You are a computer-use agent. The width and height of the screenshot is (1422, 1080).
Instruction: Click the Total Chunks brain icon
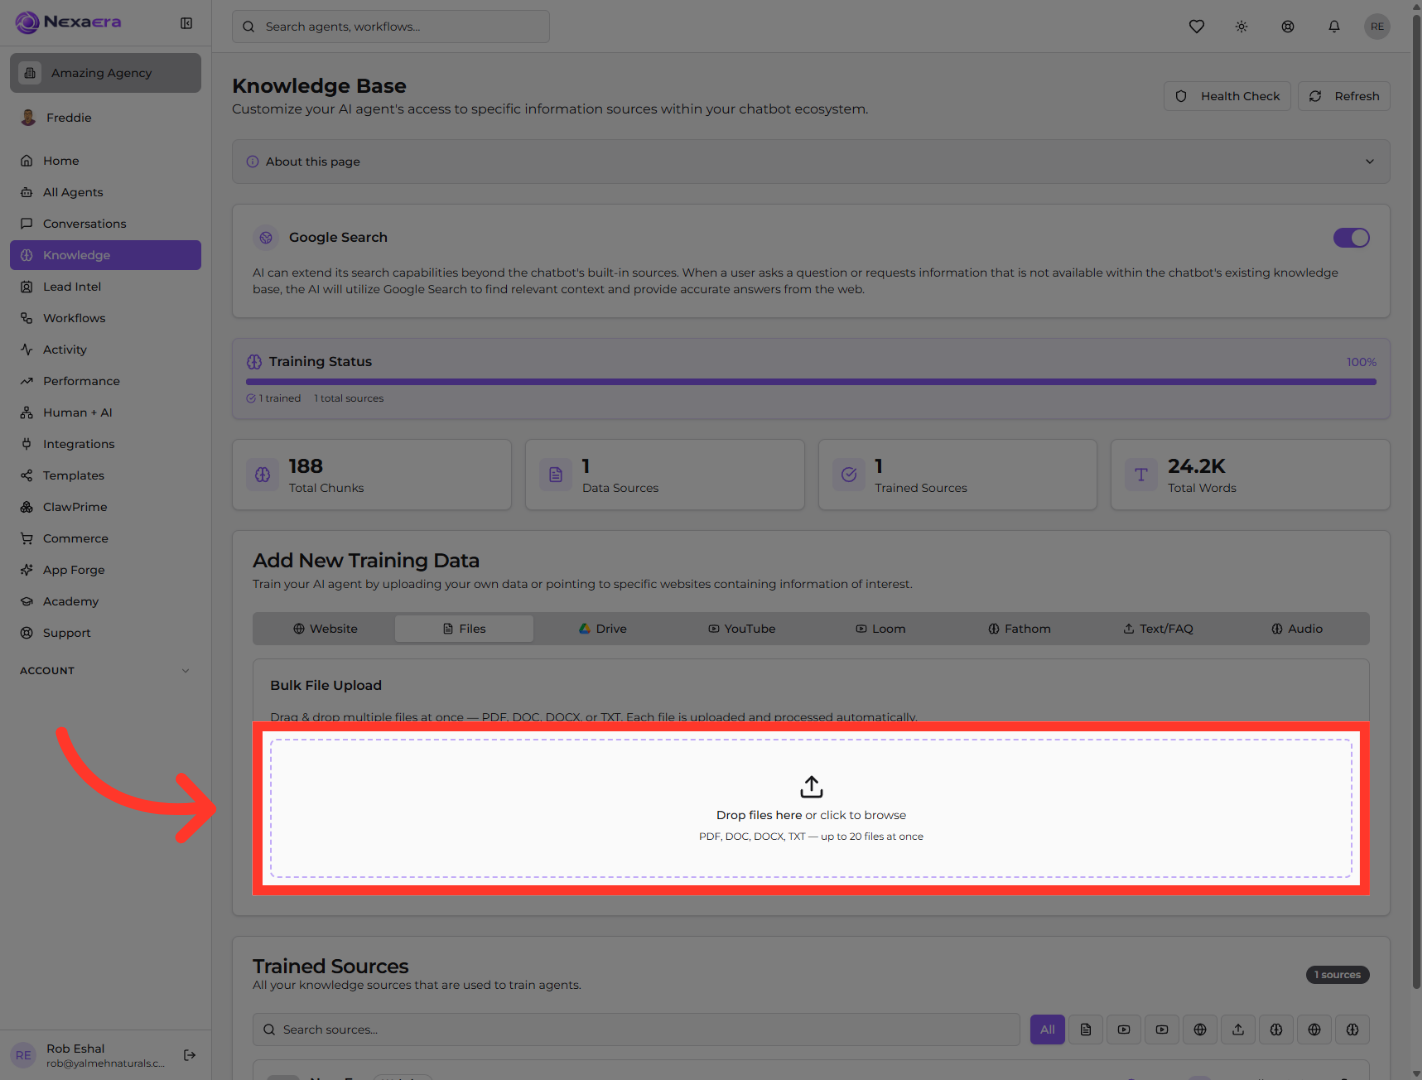(263, 475)
